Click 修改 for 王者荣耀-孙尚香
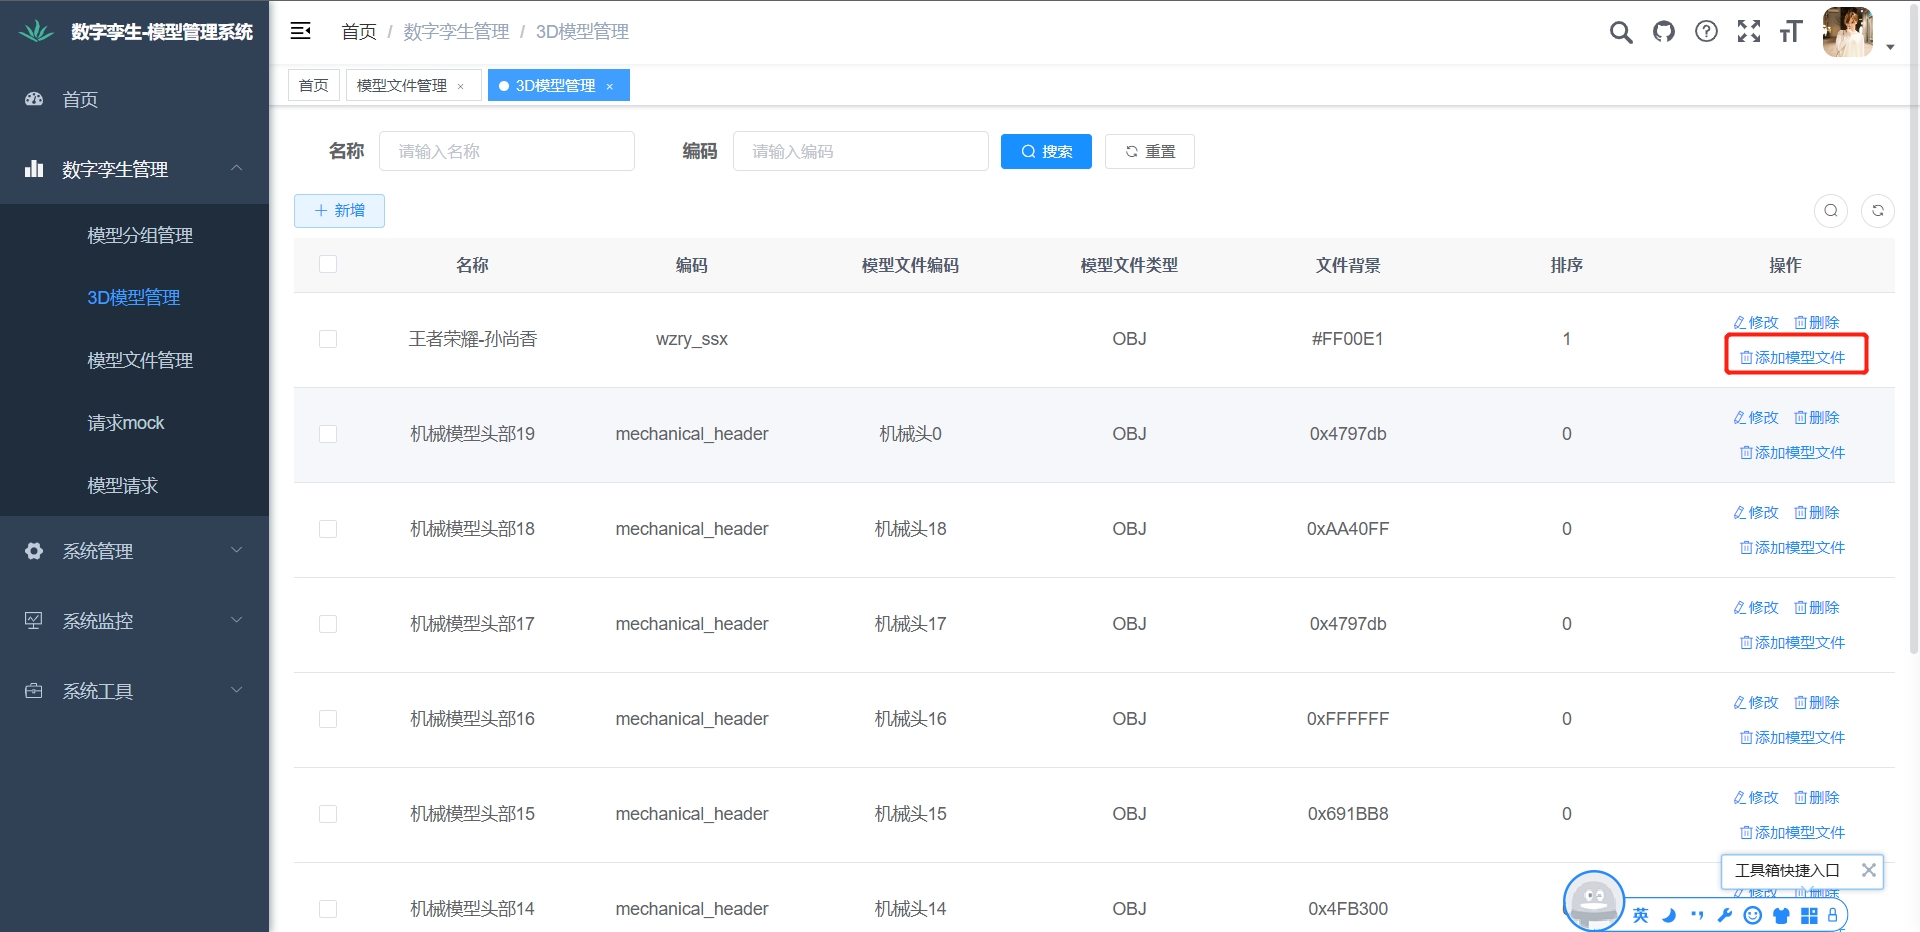The width and height of the screenshot is (1920, 932). point(1756,322)
